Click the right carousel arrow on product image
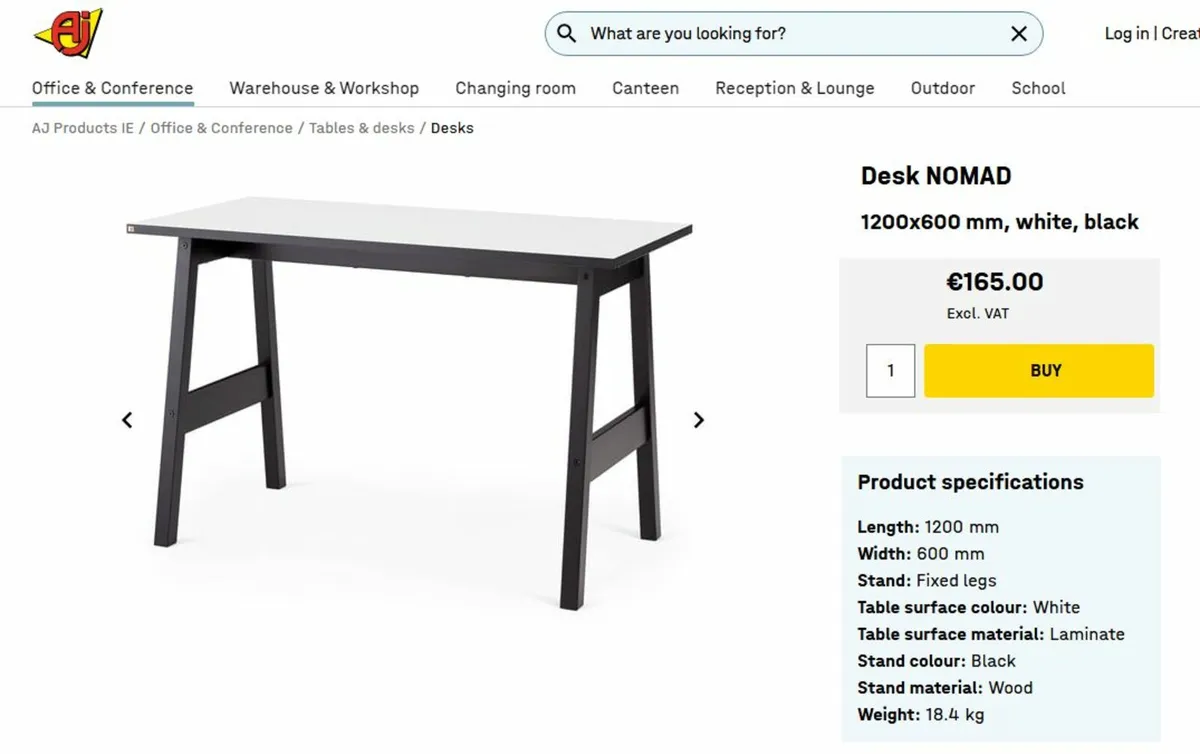Screen dimensions: 1200x754 (x=698, y=420)
